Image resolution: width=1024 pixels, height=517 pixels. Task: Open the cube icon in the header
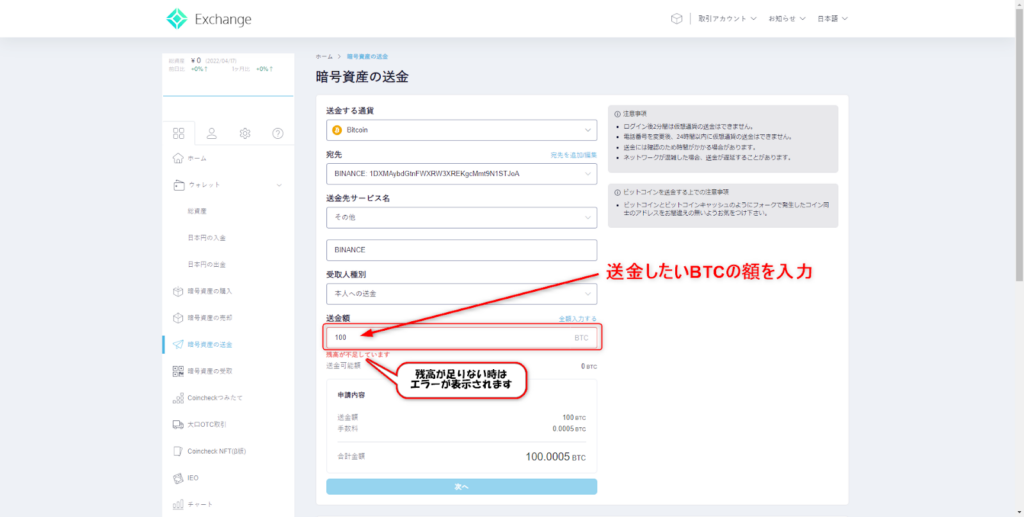677,19
